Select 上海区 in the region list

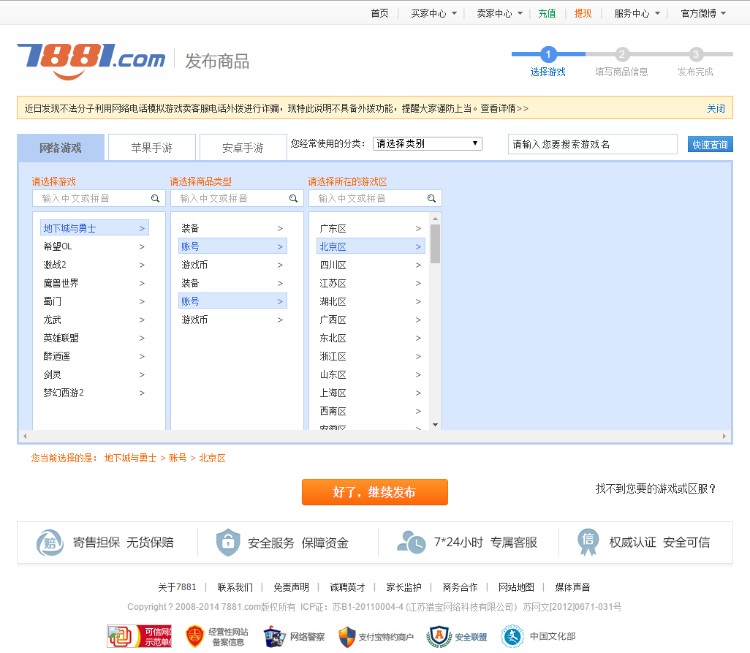coord(371,393)
